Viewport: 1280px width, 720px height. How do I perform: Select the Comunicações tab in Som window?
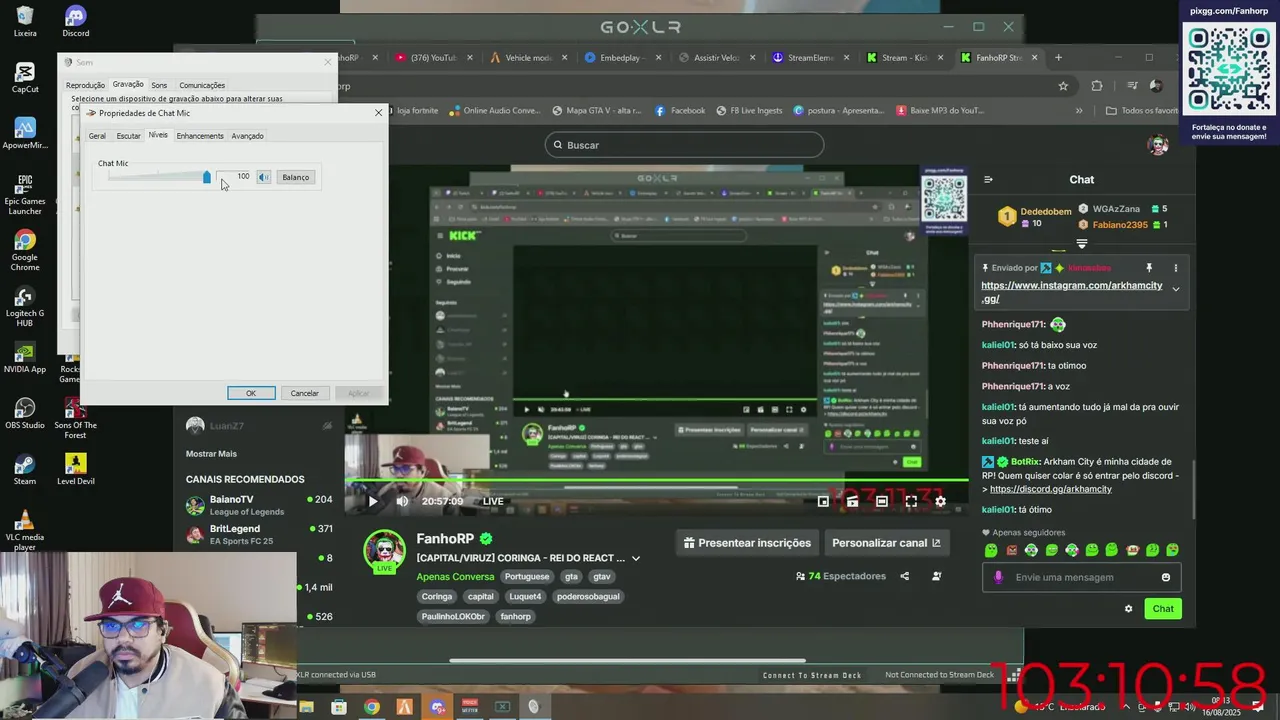click(x=202, y=85)
